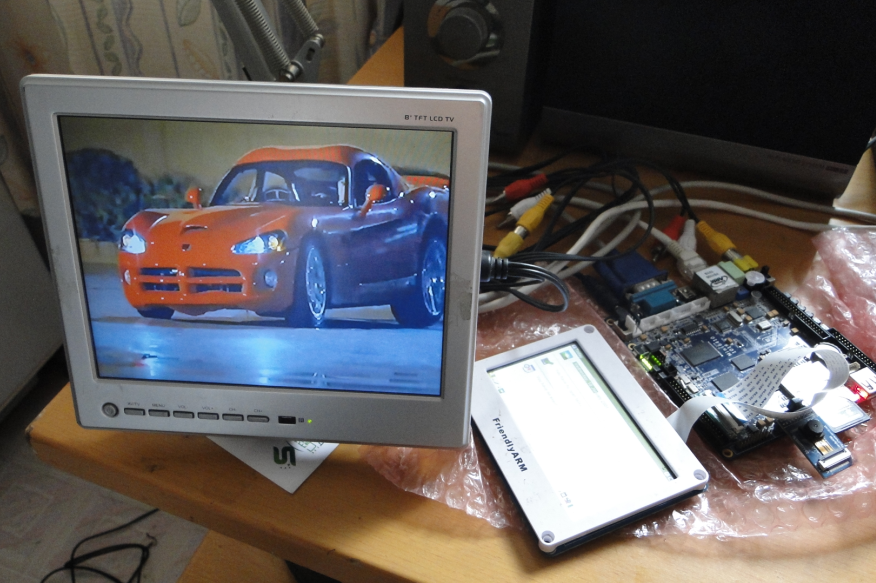The width and height of the screenshot is (876, 583).
Task: Click the CH+ channel up button
Action: [258, 418]
